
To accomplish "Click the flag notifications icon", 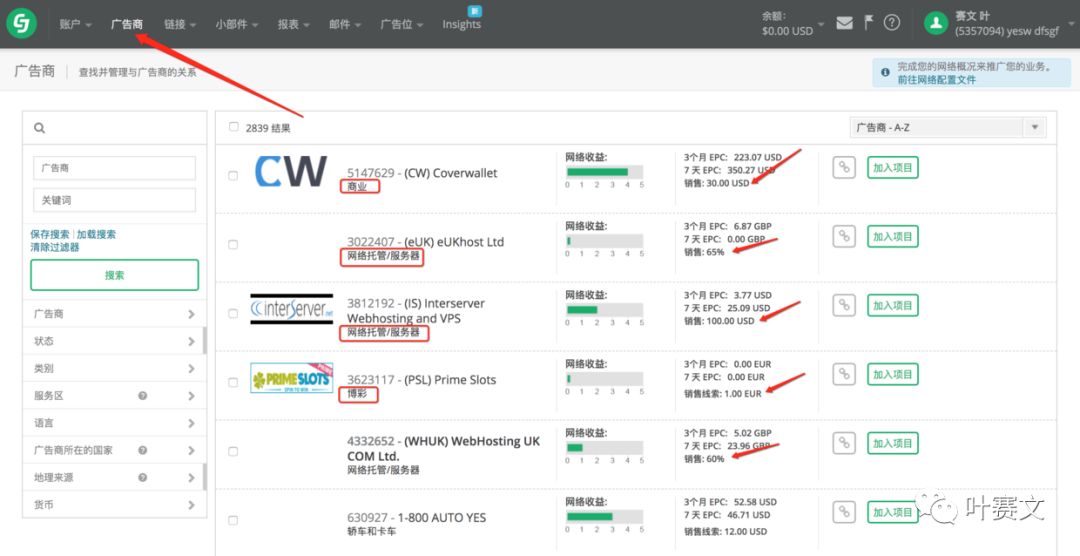I will (x=869, y=22).
